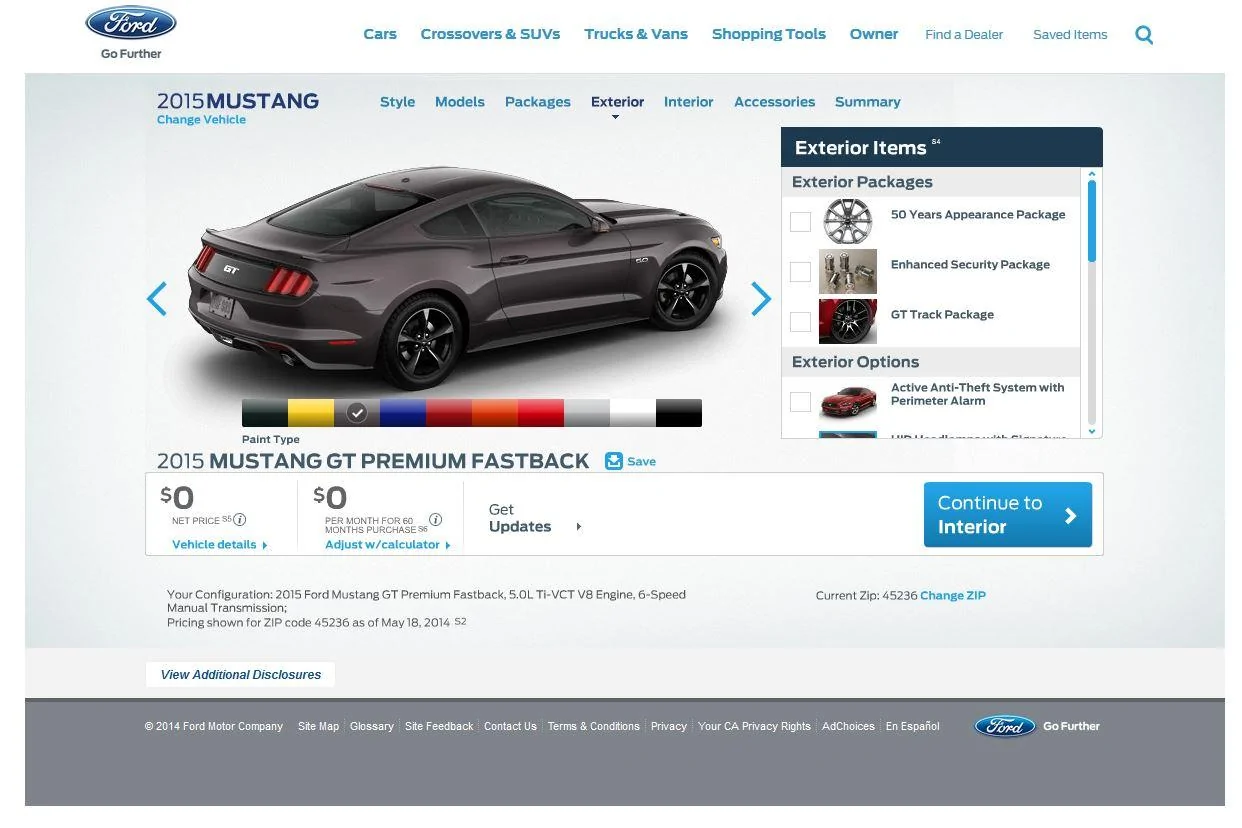Image resolution: width=1242 pixels, height=828 pixels.
Task: Select the yellow paint swatch
Action: coord(311,413)
